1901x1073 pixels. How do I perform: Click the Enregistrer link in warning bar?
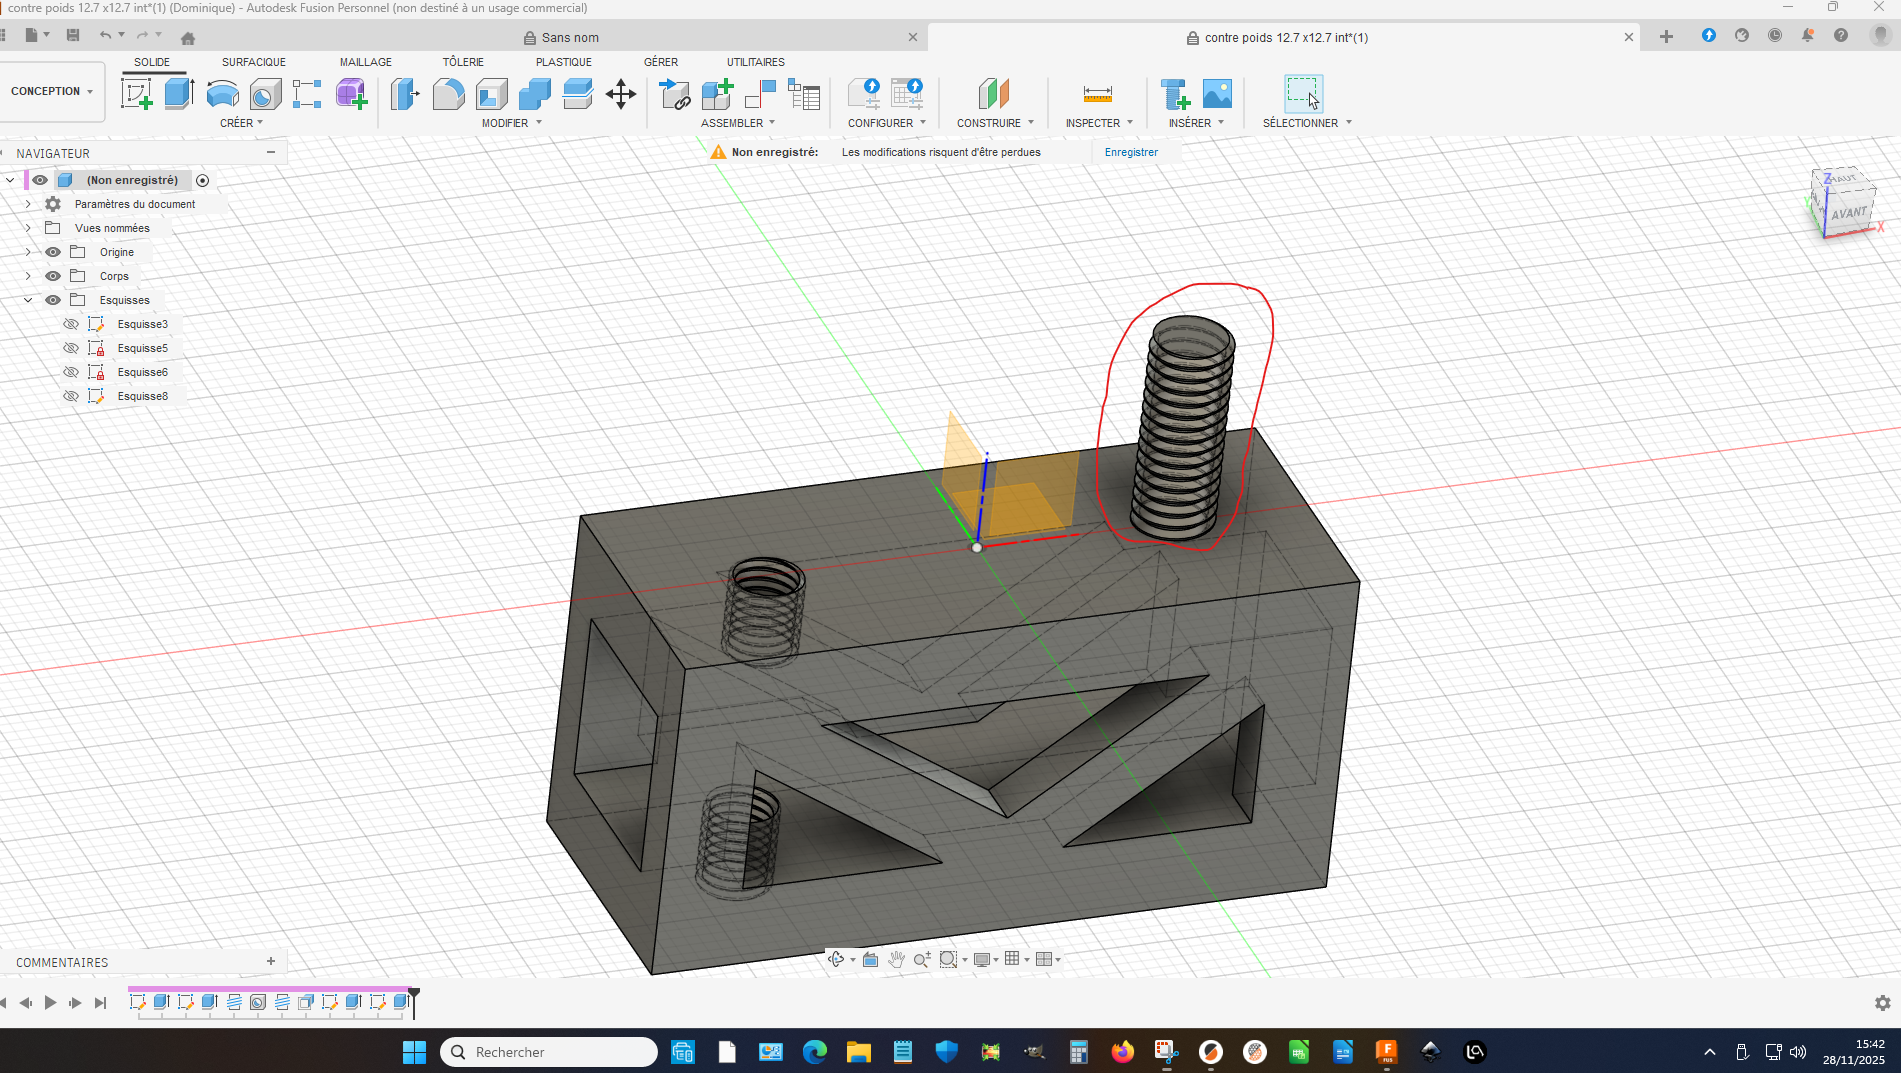[x=1131, y=152]
